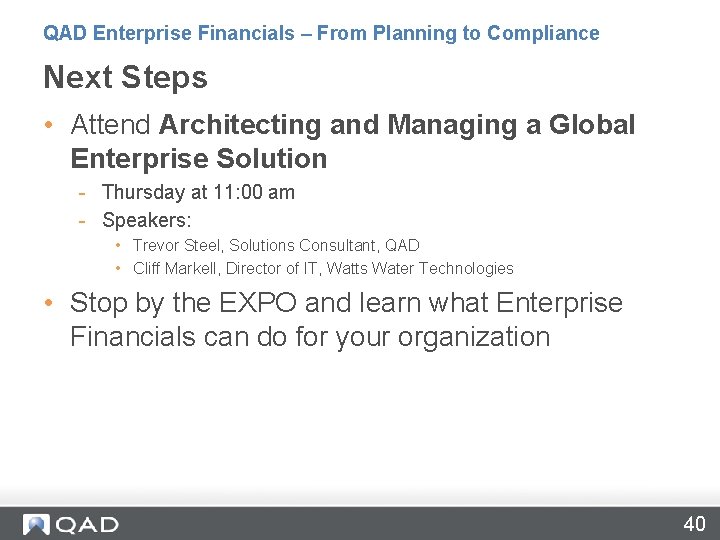Click small bullet before Trevor Steel
This screenshot has width=720, height=540.
pyautogui.click(x=118, y=245)
